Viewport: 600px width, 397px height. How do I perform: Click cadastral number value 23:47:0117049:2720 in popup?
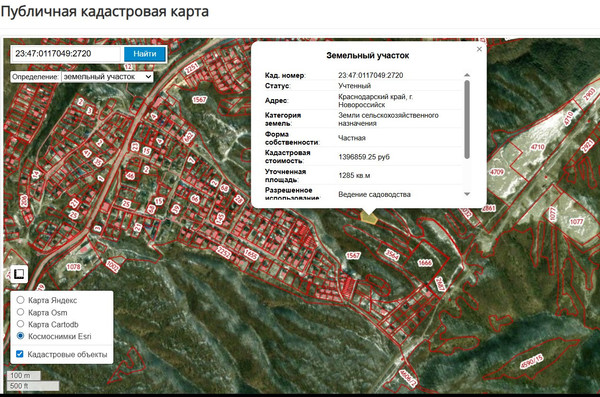370,75
